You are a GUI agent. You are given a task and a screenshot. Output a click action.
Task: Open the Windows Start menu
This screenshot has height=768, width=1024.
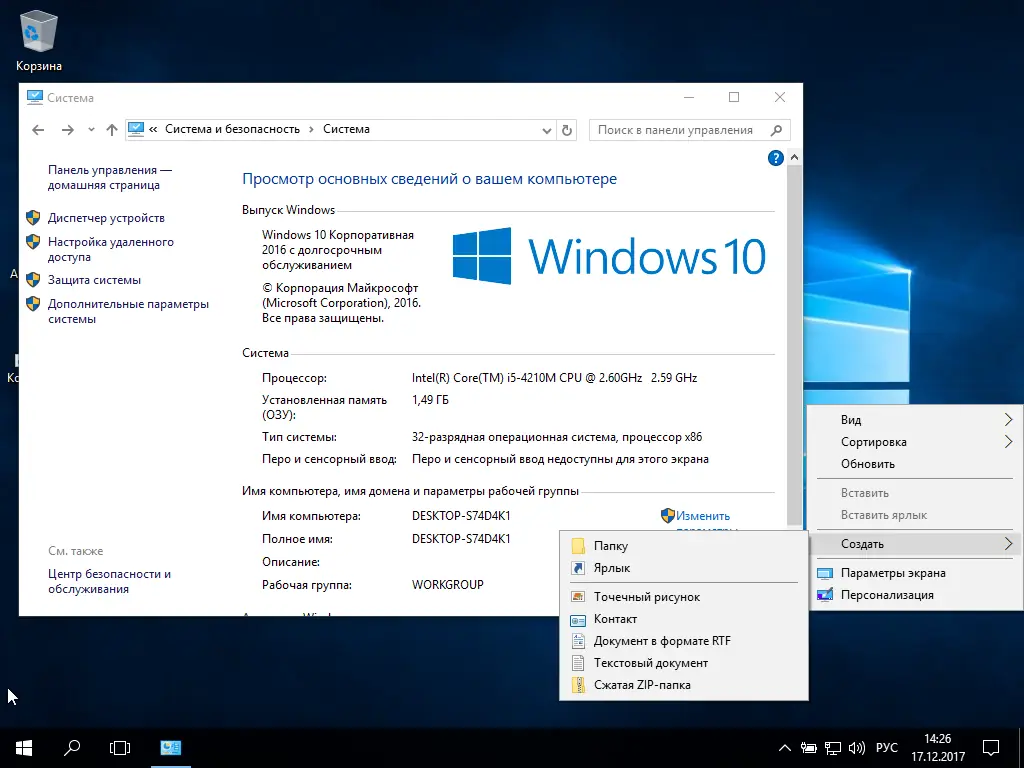tap(24, 748)
